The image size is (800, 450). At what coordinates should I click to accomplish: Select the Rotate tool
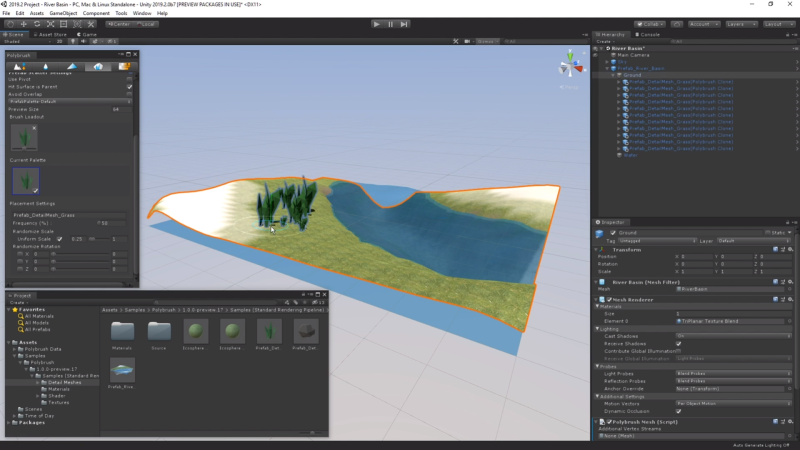pyautogui.click(x=37, y=24)
